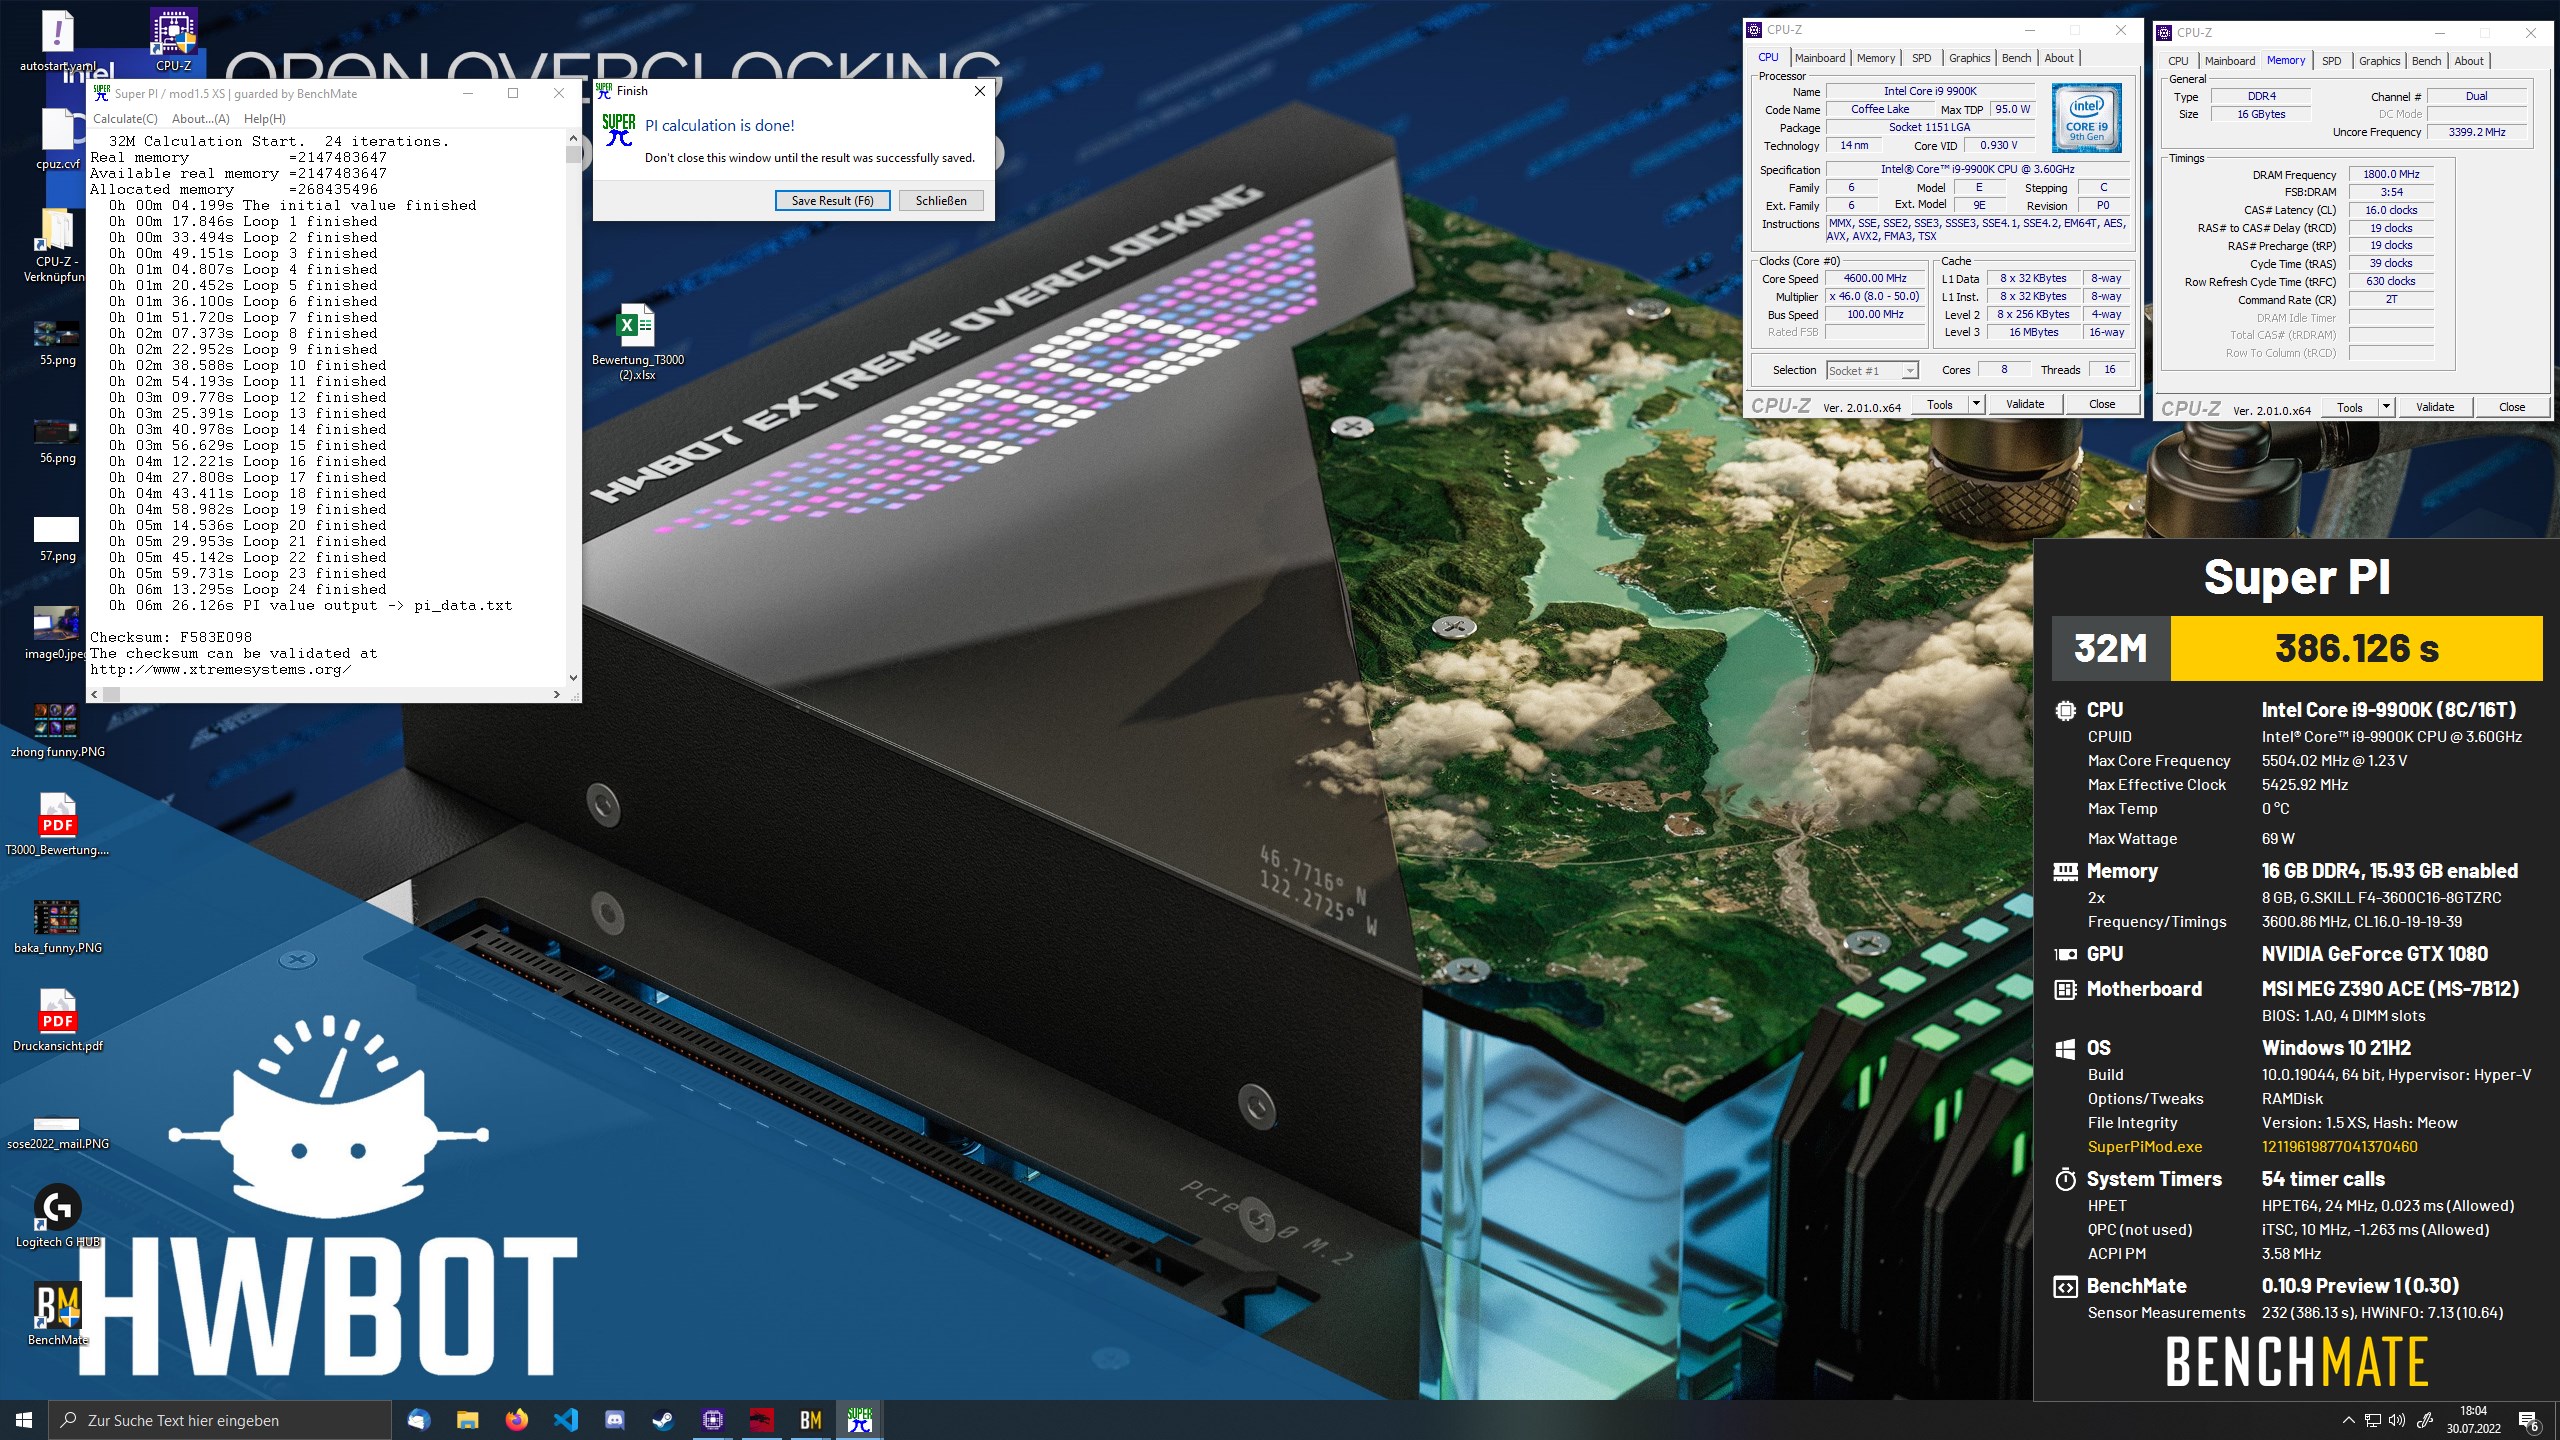Open the zhong funny.PNG desktop file
Screen dimensions: 2560x1440
click(58, 730)
